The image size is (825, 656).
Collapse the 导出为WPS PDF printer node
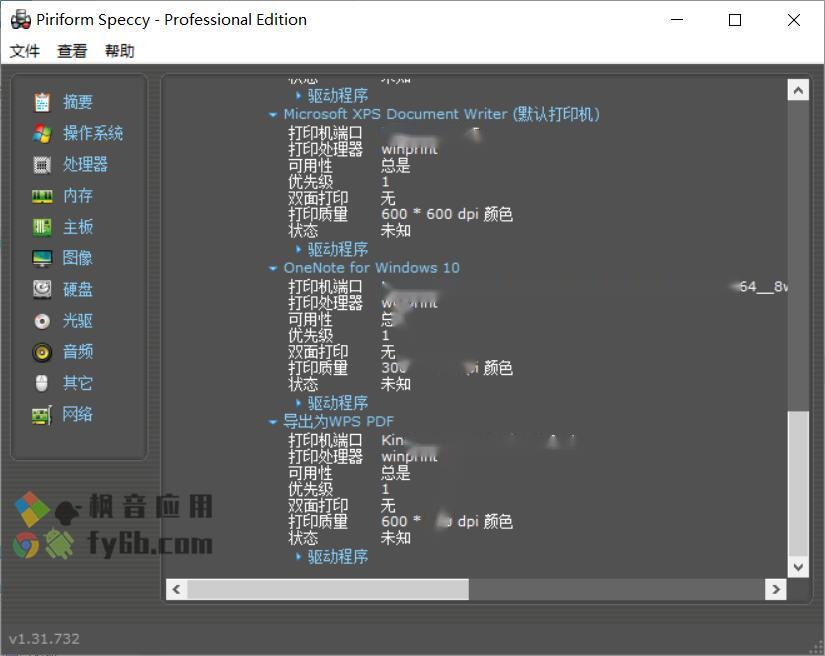[x=273, y=422]
